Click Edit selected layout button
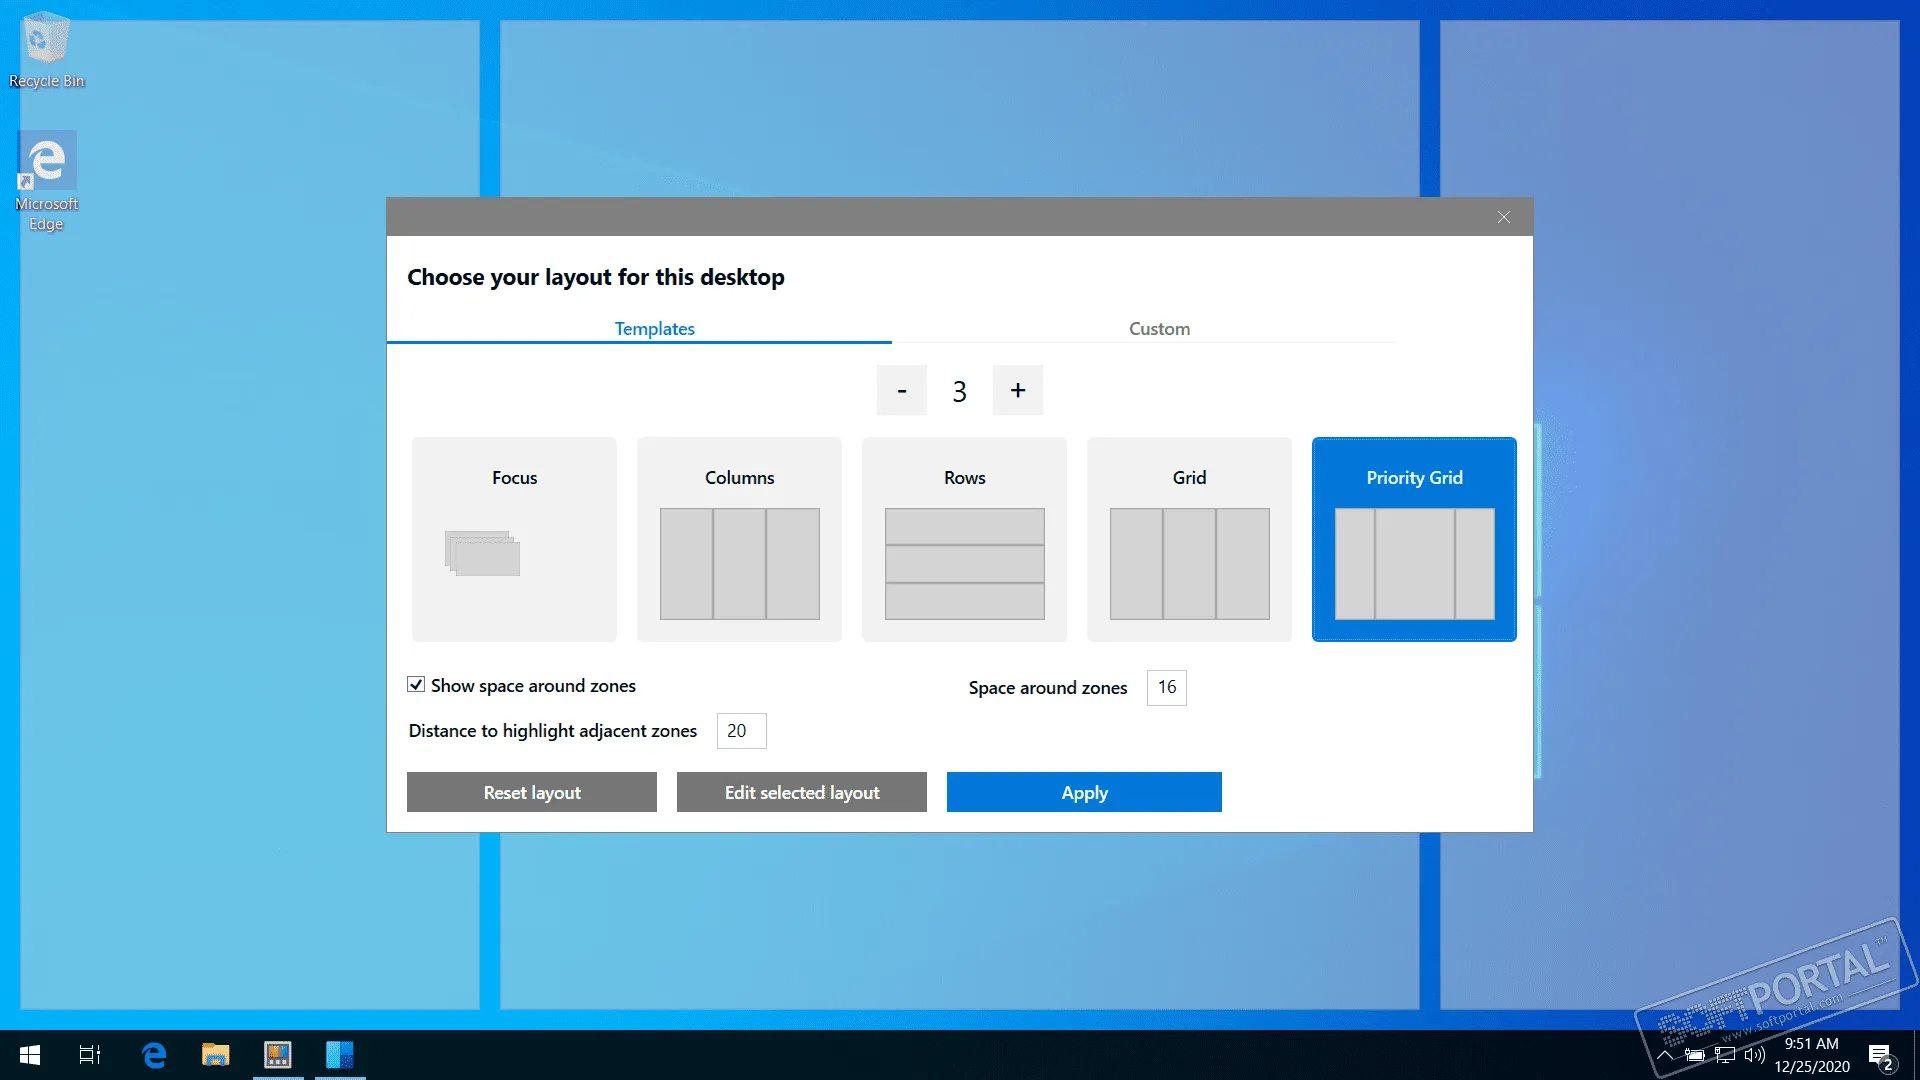1920x1080 pixels. click(x=802, y=792)
